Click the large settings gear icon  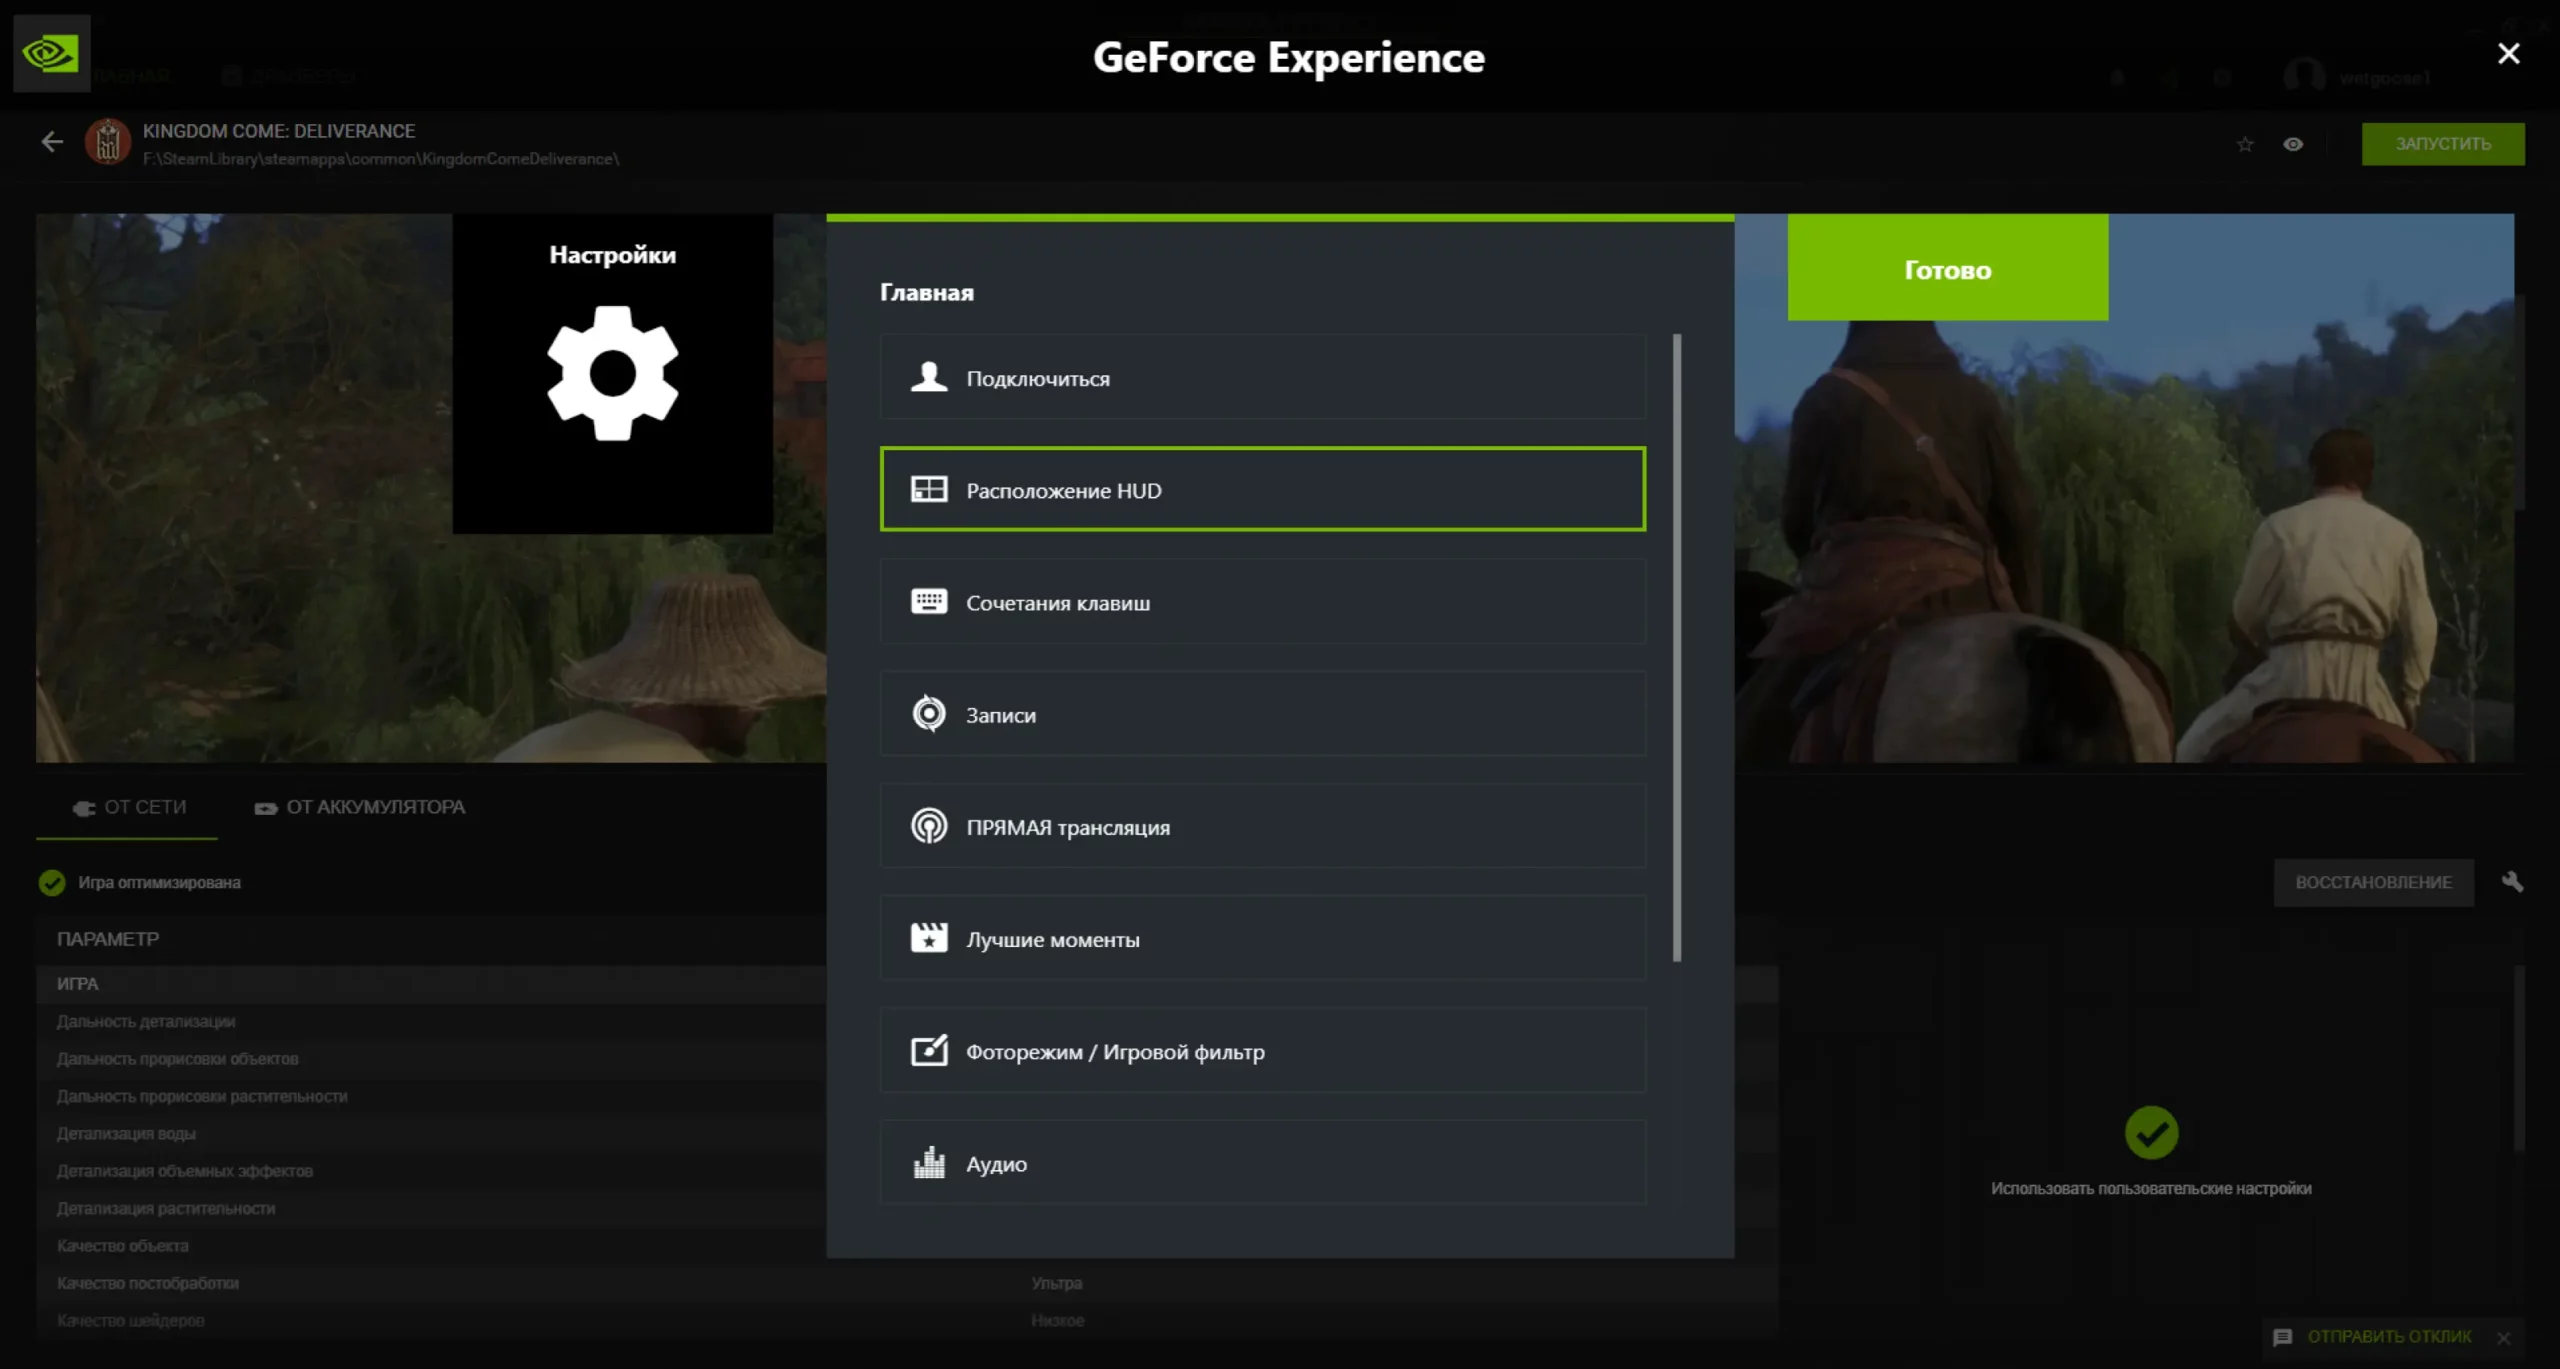tap(612, 373)
